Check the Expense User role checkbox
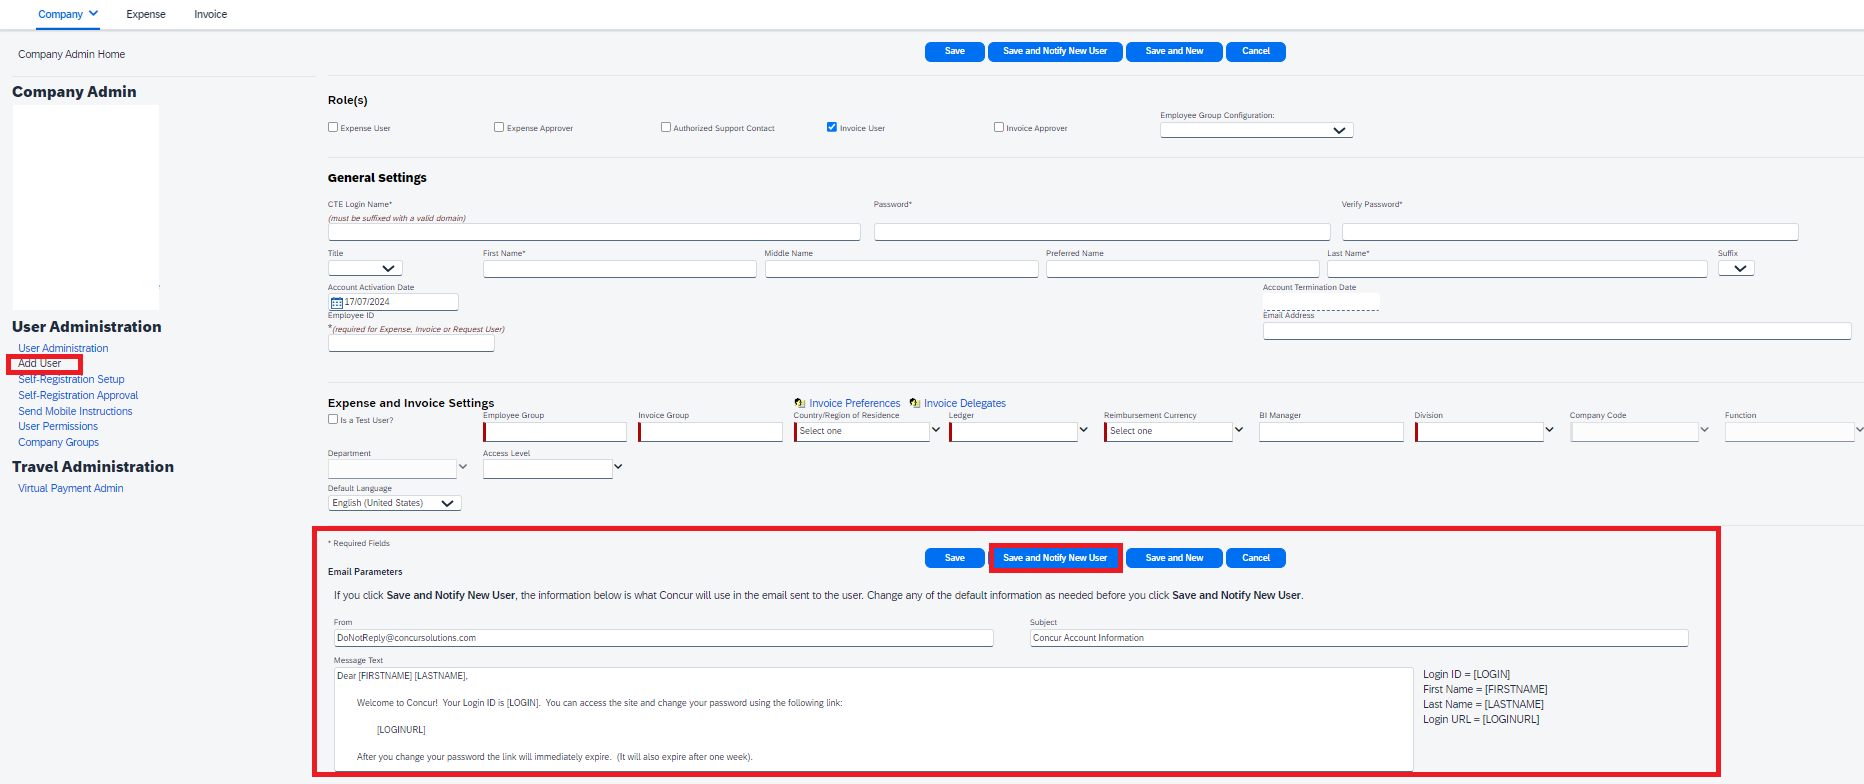The image size is (1864, 784). click(x=333, y=127)
